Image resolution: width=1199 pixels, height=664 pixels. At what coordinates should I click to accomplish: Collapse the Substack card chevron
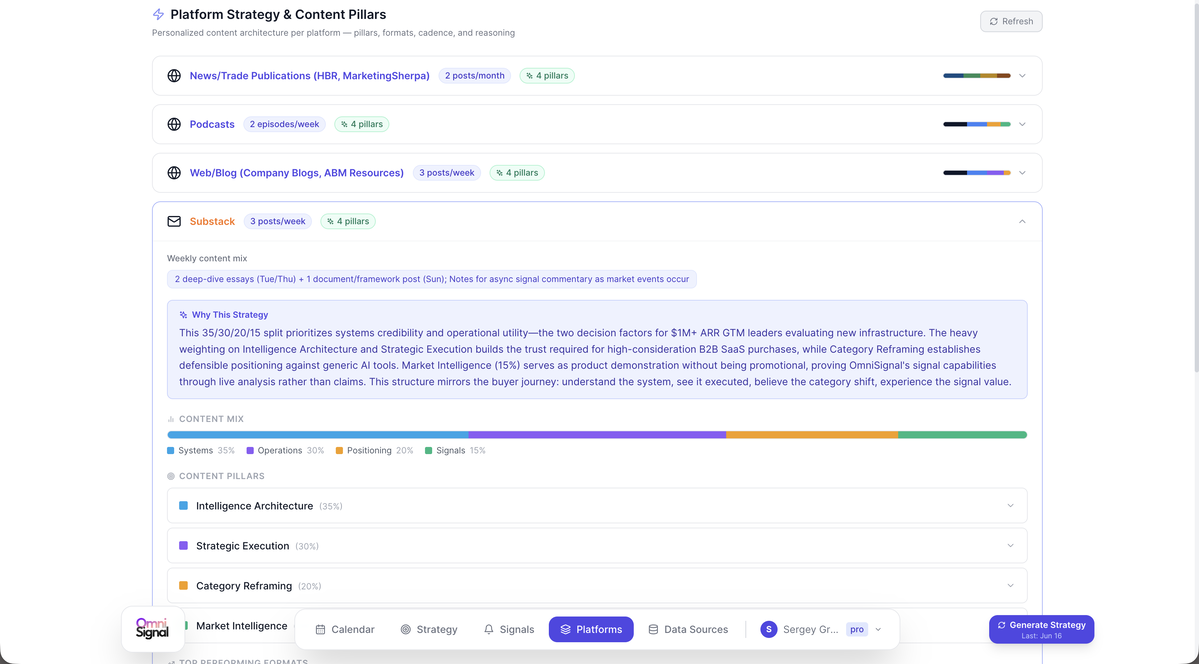(1022, 221)
